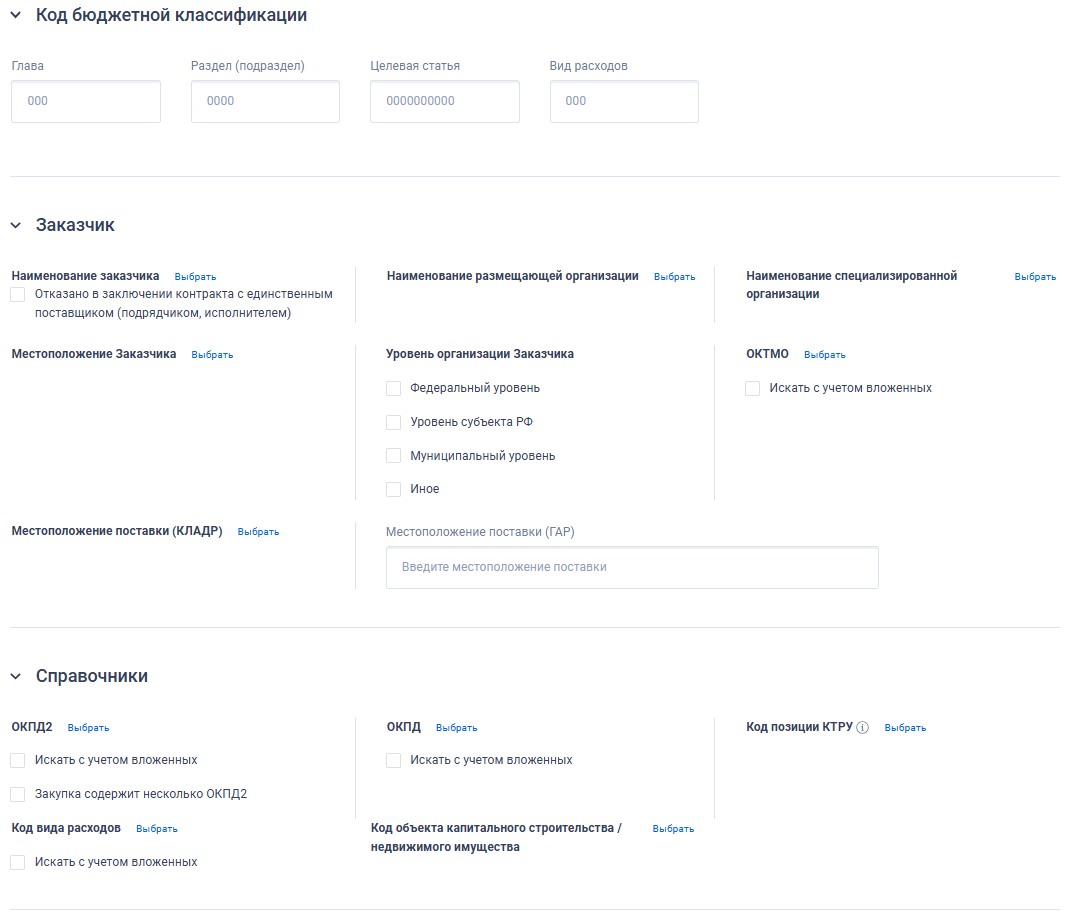Check Искать с учетом вложенных under ОКТМО
Screen dimensions: 1066x916
click(753, 388)
